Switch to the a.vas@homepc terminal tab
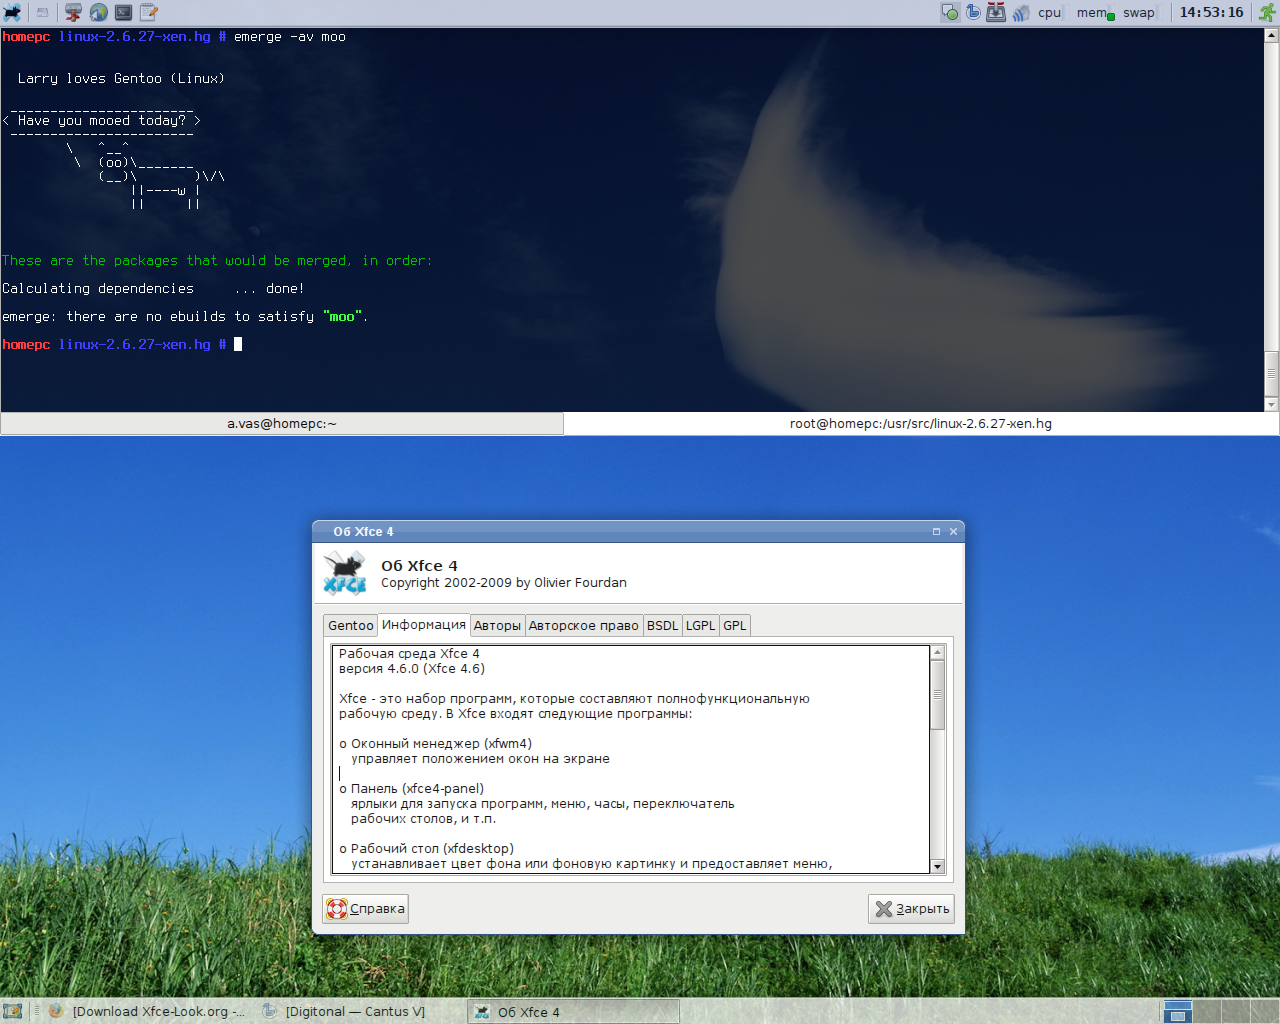The width and height of the screenshot is (1280, 1024). [282, 423]
